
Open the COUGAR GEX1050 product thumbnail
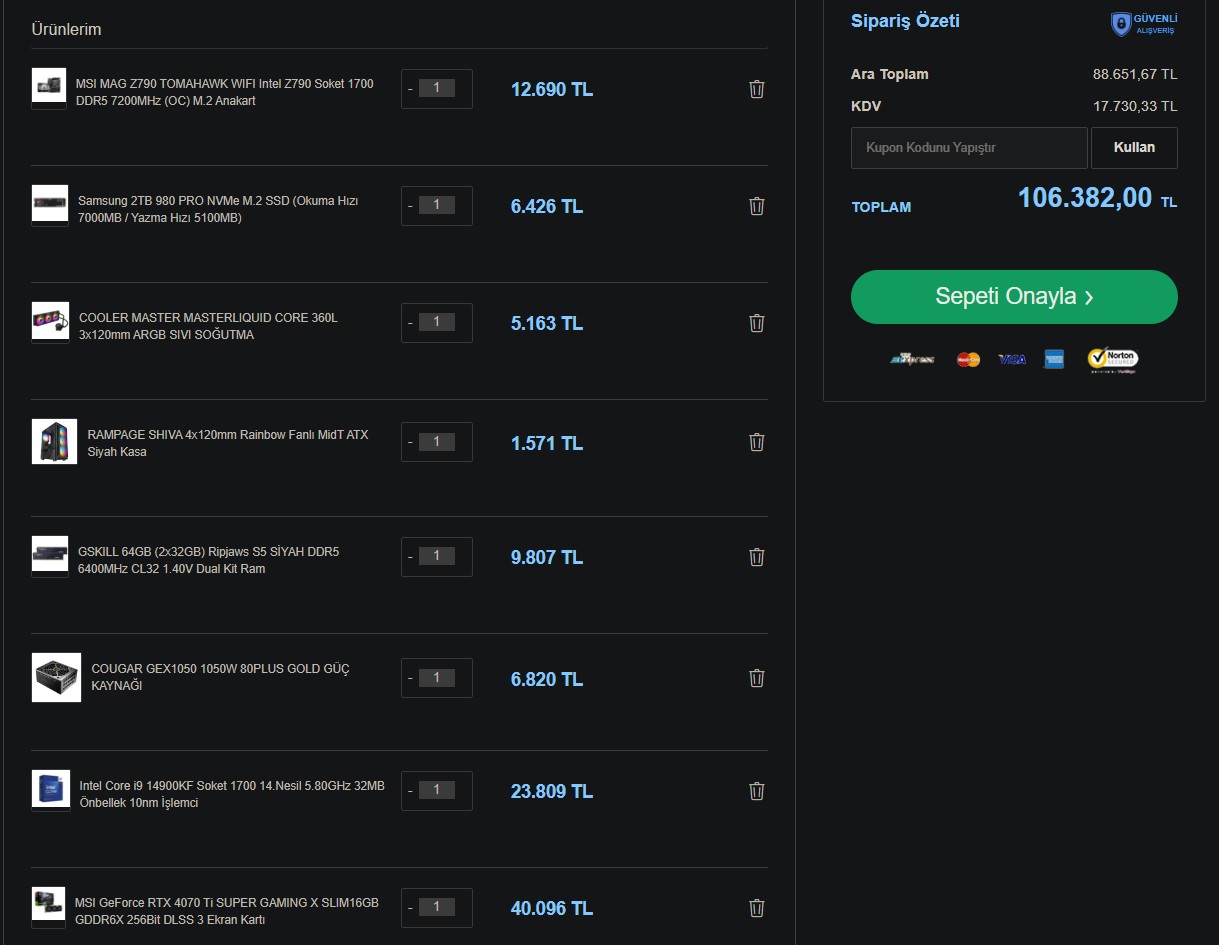point(56,678)
